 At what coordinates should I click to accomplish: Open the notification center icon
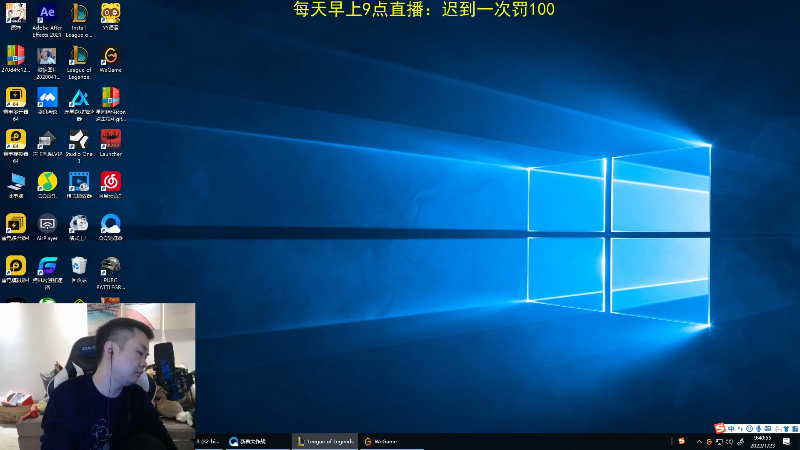(787, 442)
